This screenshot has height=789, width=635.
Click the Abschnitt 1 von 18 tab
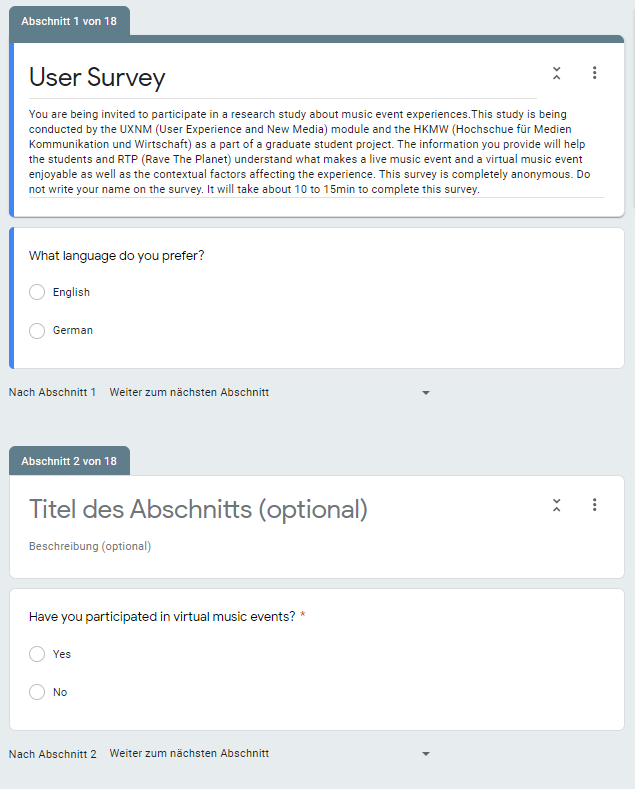(x=69, y=21)
